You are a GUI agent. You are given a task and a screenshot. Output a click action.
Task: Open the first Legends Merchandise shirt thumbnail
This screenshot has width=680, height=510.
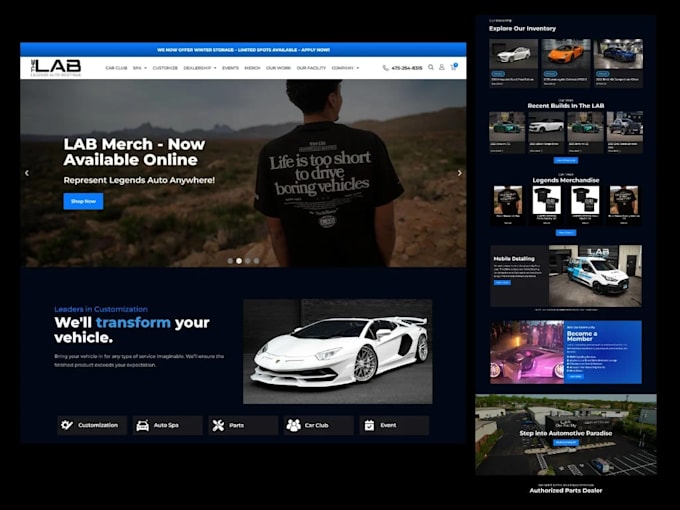pos(508,200)
